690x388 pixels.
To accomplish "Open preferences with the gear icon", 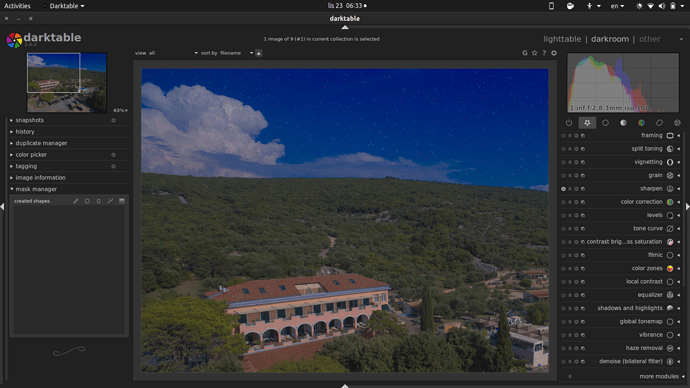I will (x=554, y=53).
